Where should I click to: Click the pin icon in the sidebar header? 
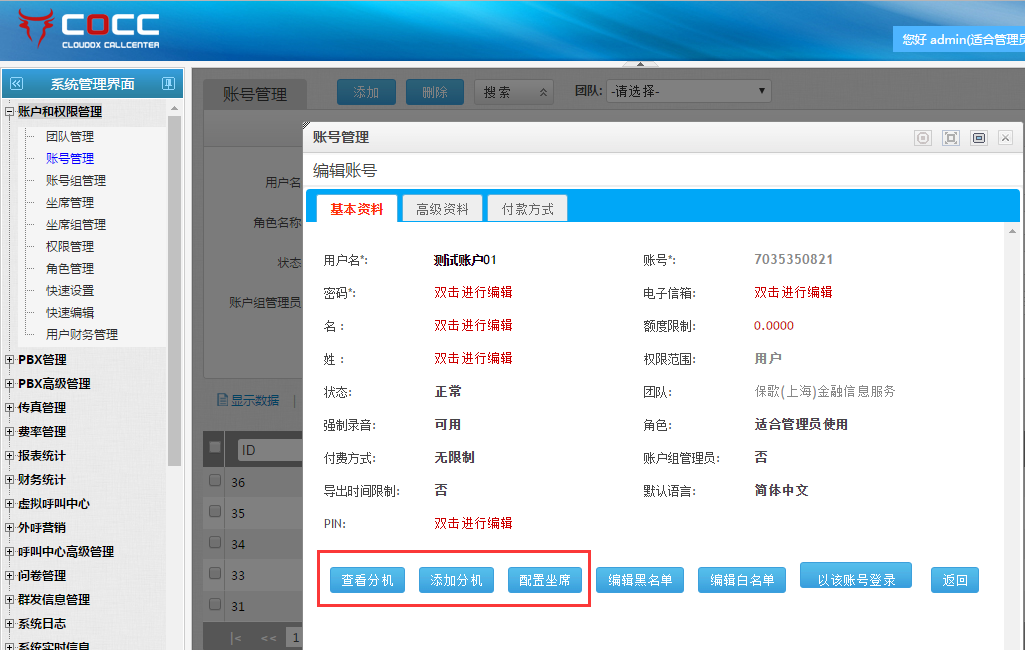(168, 84)
